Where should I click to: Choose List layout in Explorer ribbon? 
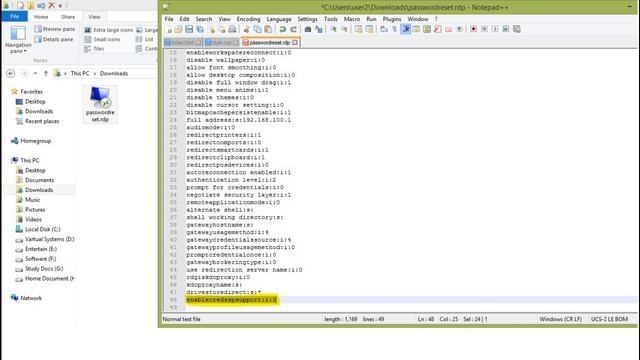(144, 39)
